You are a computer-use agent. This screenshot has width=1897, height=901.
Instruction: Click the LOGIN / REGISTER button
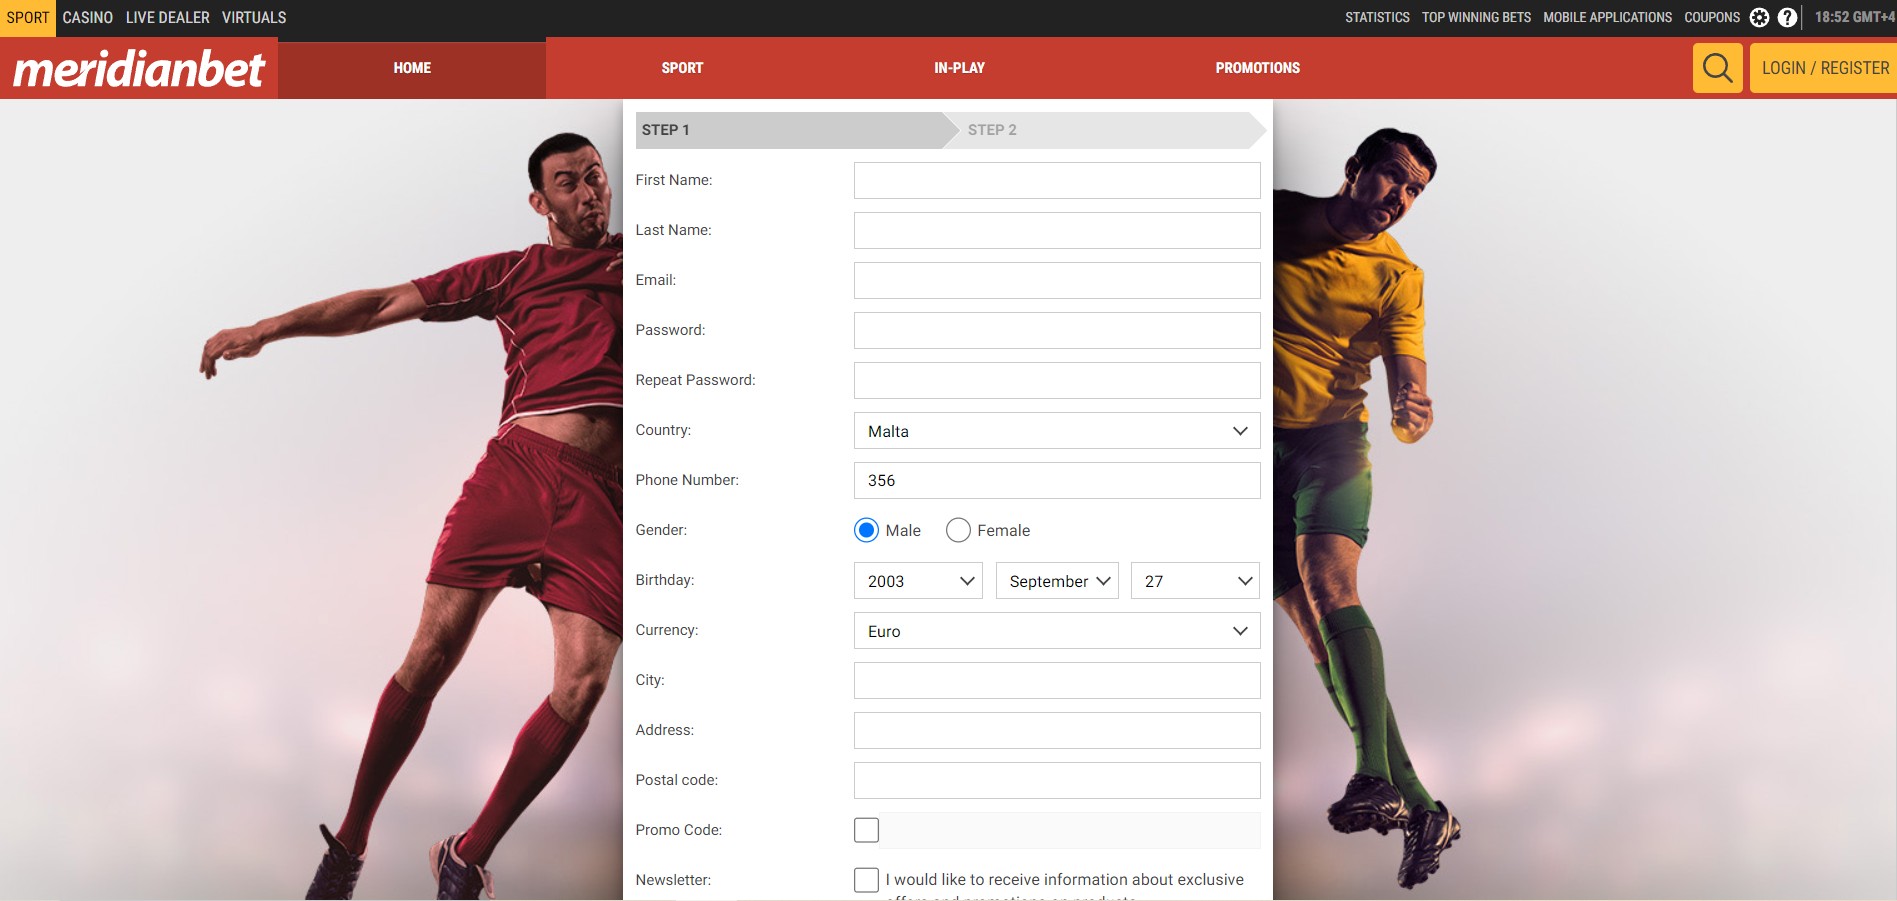point(1824,68)
